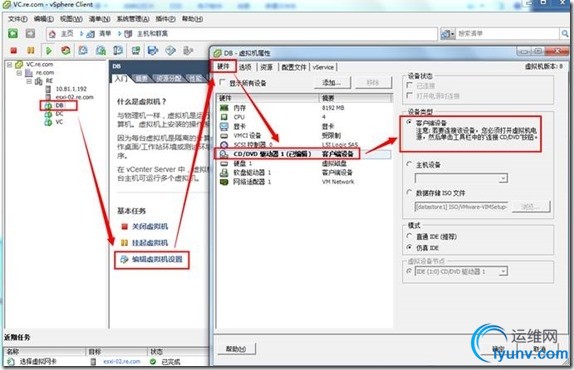Click the 清单 inventory breadcrumb icon

(90, 34)
